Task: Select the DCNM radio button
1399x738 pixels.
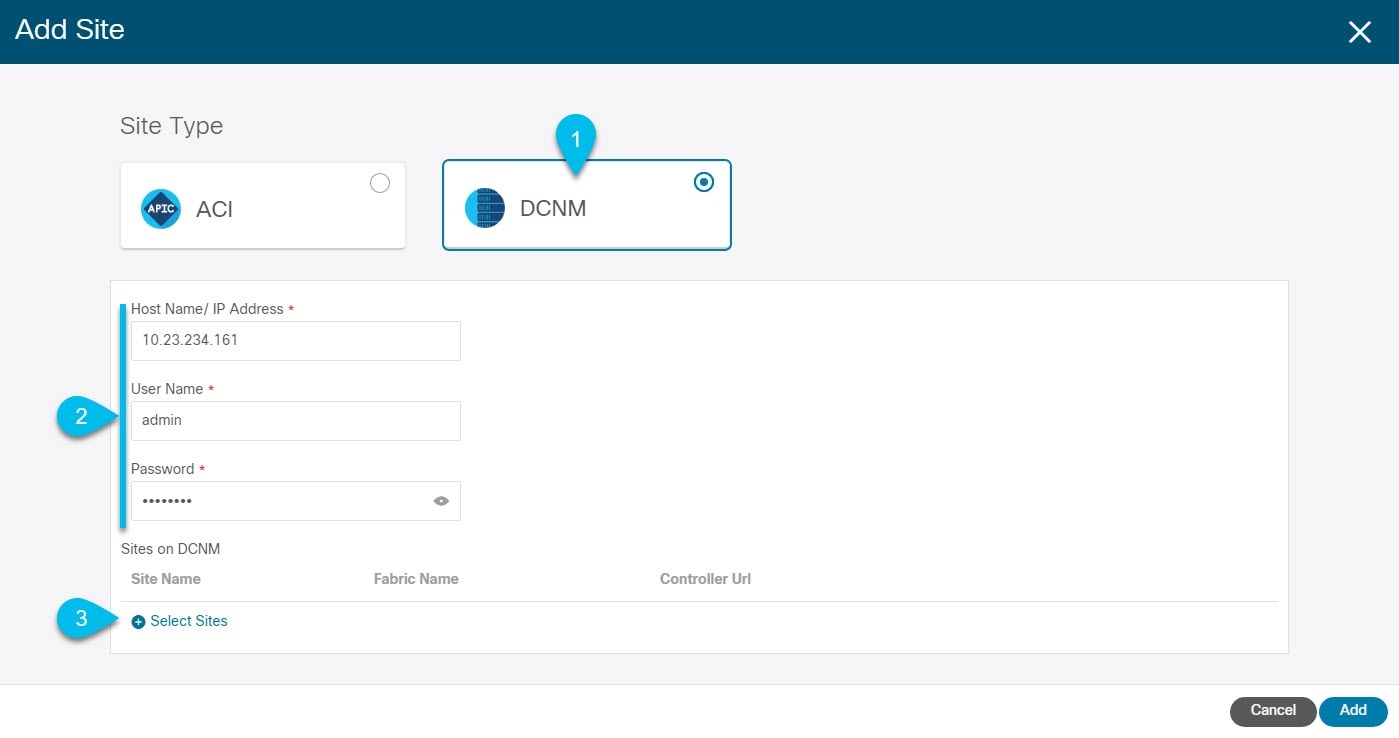Action: point(704,182)
